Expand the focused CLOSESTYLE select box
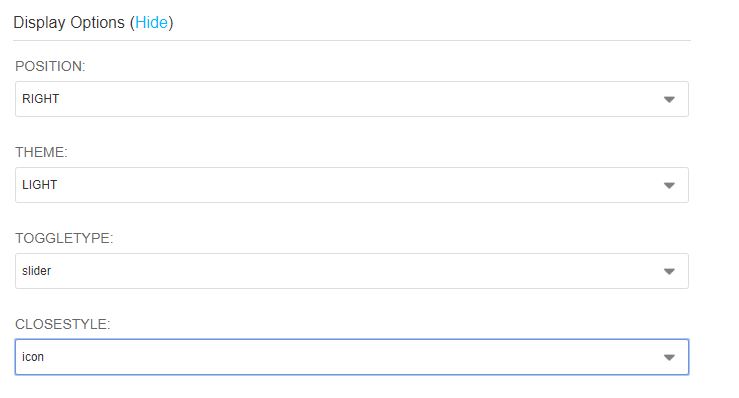739x398 pixels. (352, 357)
